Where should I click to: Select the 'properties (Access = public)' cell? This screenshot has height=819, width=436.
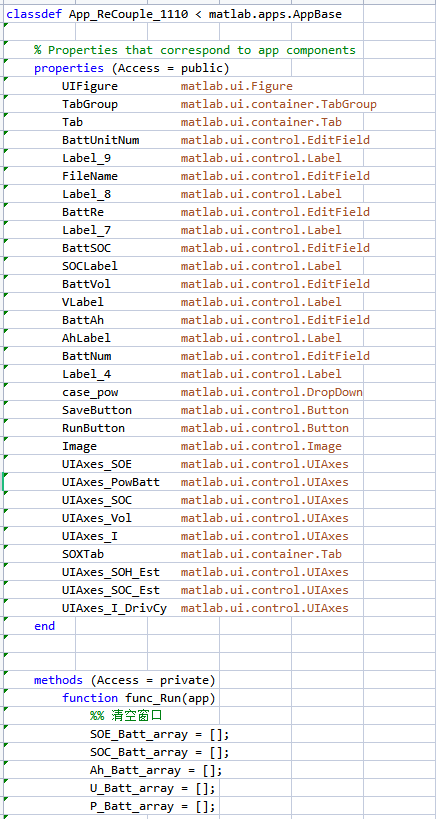(x=132, y=68)
